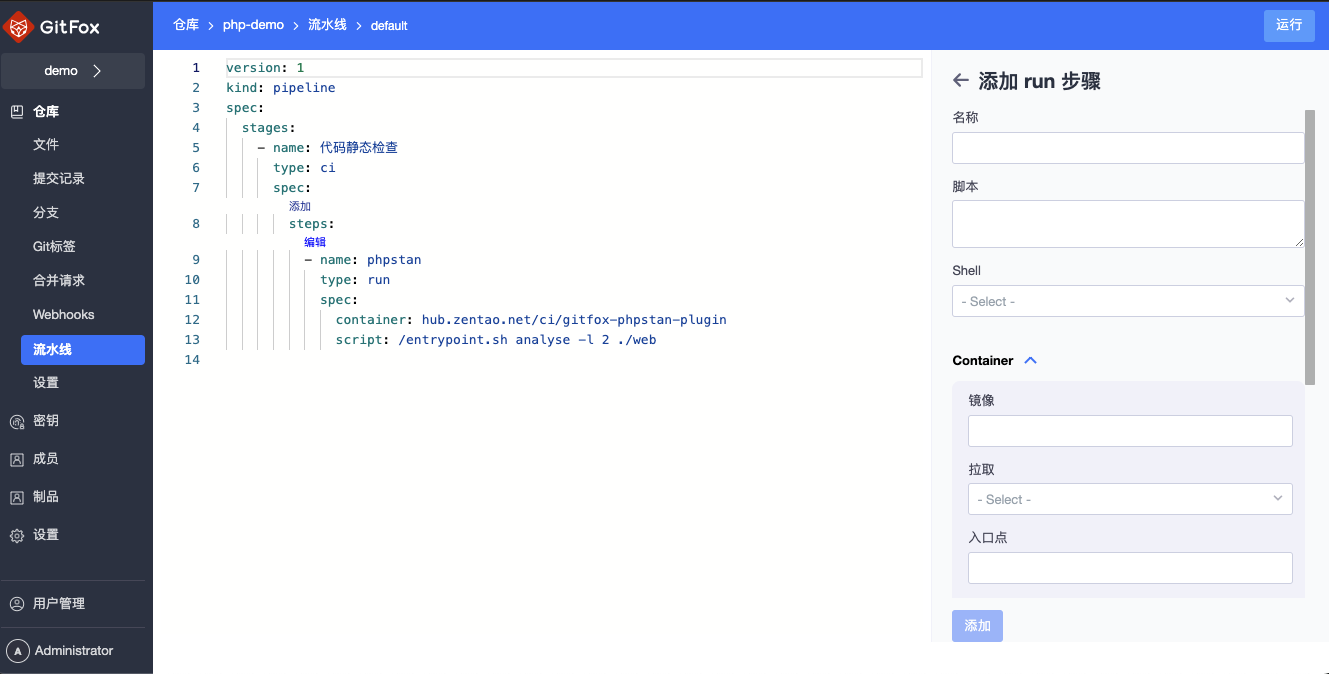Screen dimensions: 1329x674
Task: Open the 拉取 select dropdown
Action: tap(1129, 499)
